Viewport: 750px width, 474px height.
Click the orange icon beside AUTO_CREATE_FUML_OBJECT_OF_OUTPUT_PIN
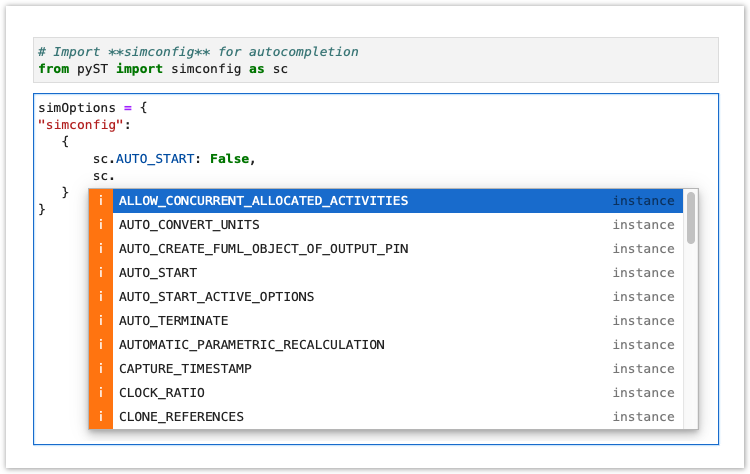point(101,249)
